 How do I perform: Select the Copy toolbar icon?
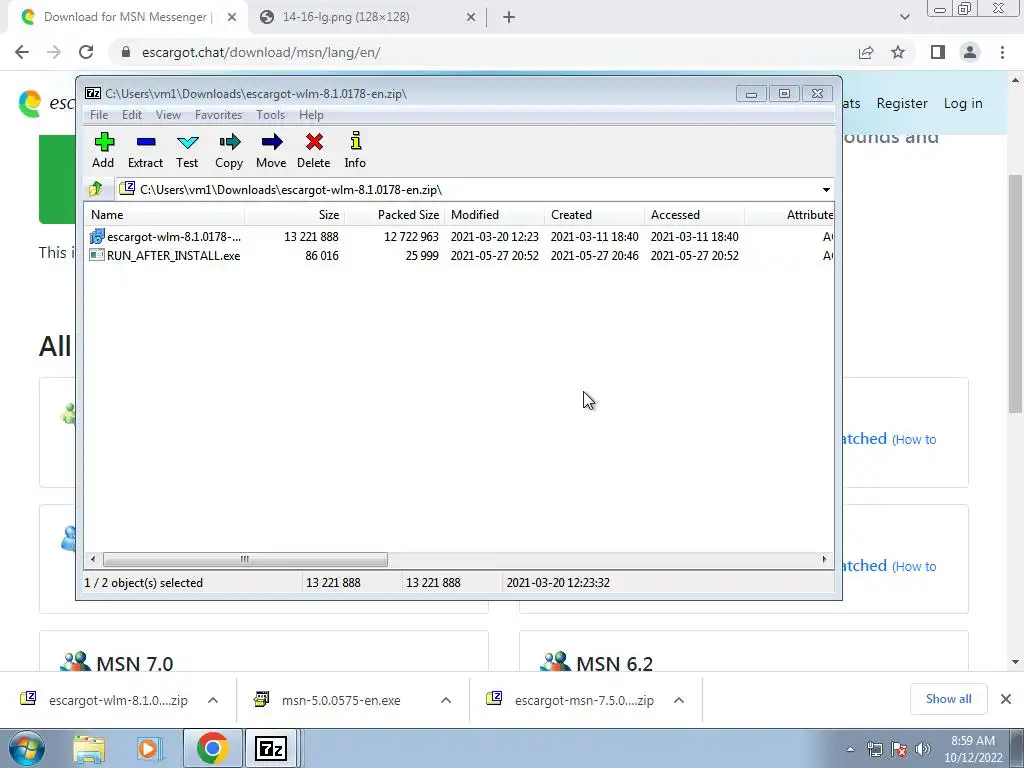229,151
